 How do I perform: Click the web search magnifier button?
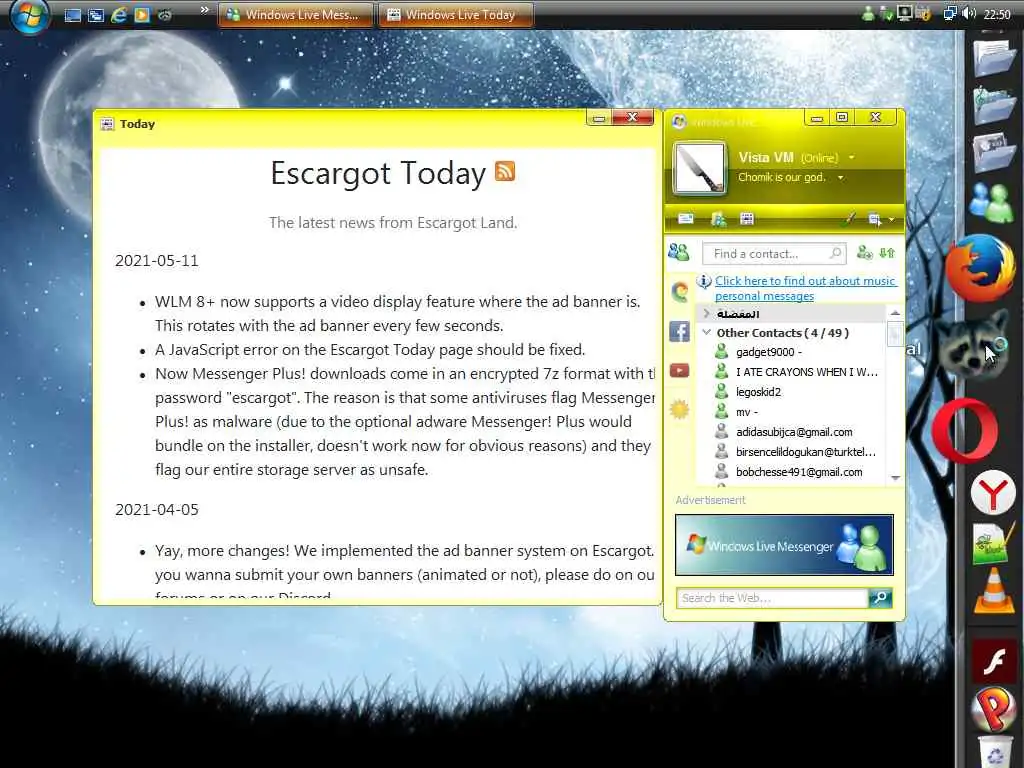click(880, 598)
